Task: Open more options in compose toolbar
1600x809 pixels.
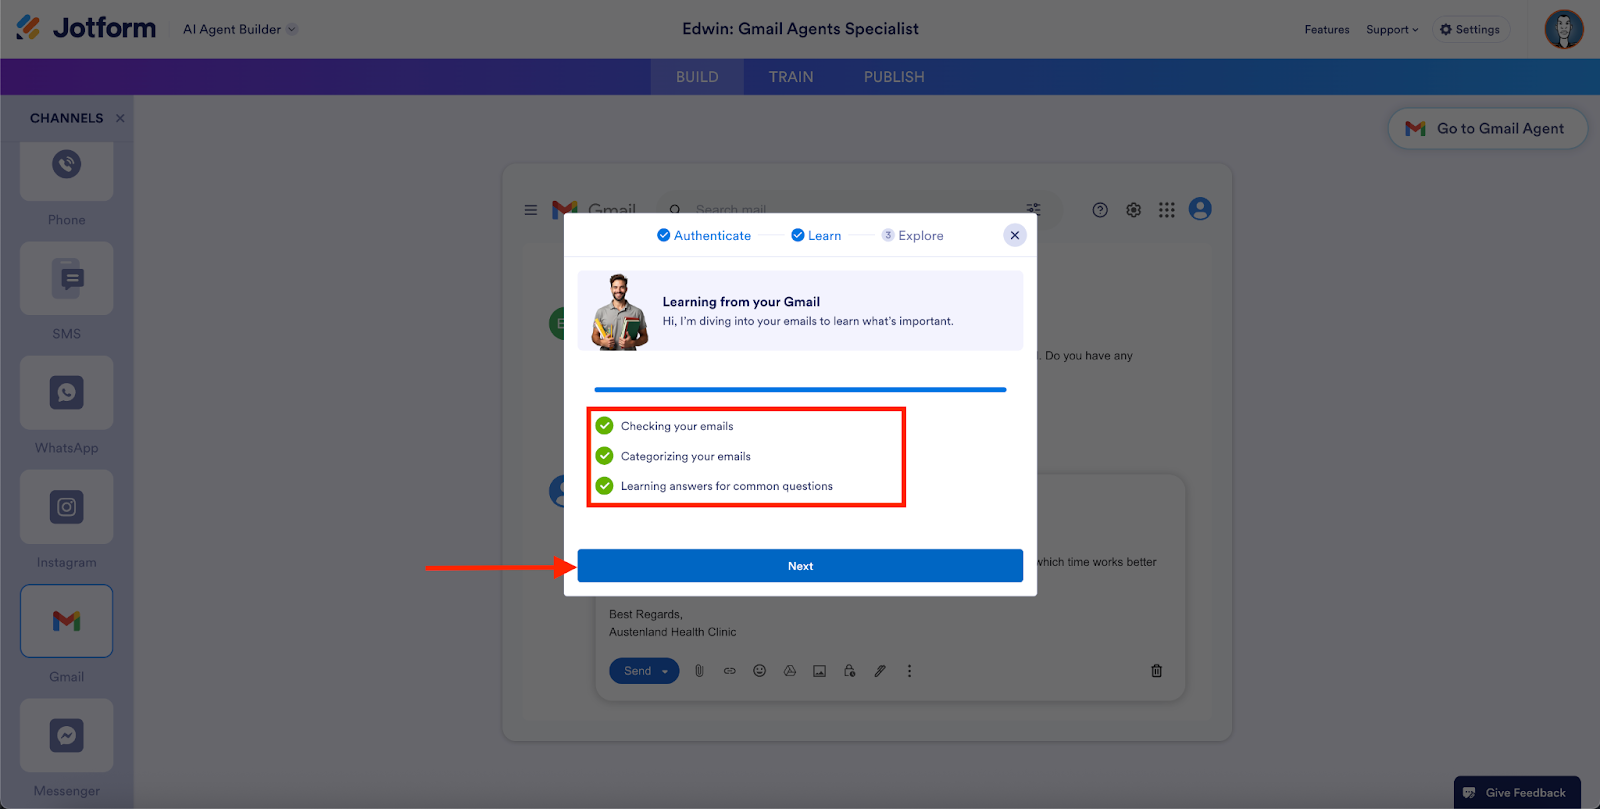Action: tap(909, 671)
